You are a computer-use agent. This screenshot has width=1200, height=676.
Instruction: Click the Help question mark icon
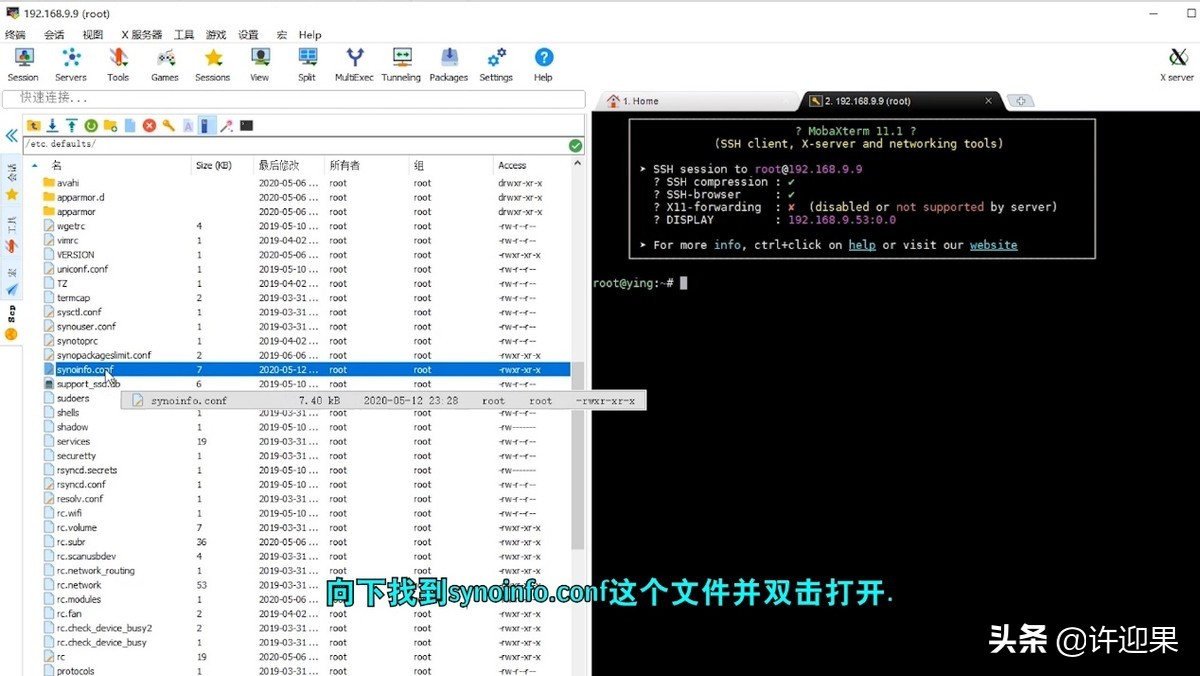543,65
